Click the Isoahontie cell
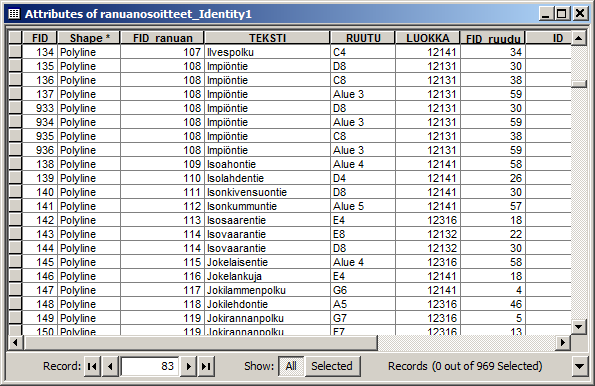The height and width of the screenshot is (386, 595). 267,164
